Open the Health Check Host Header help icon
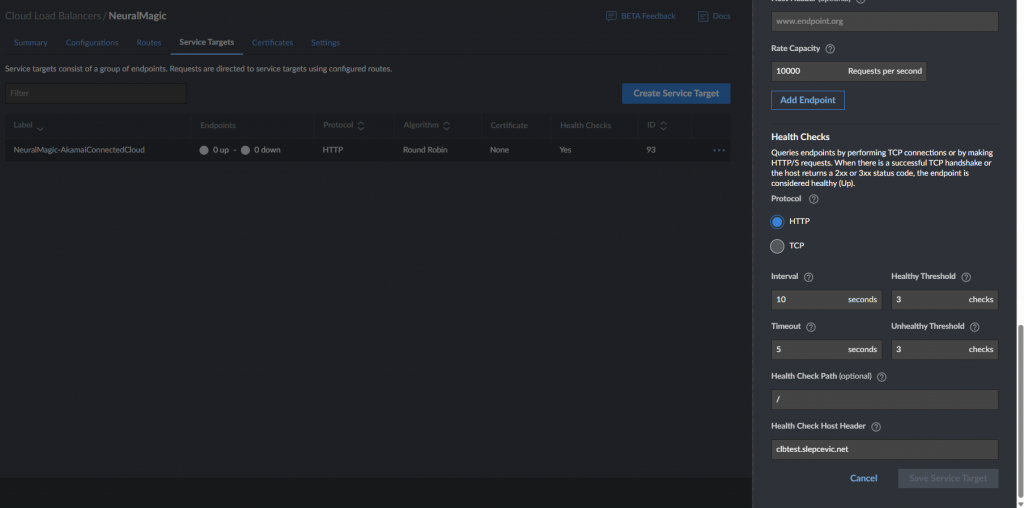The width and height of the screenshot is (1024, 508). click(876, 427)
